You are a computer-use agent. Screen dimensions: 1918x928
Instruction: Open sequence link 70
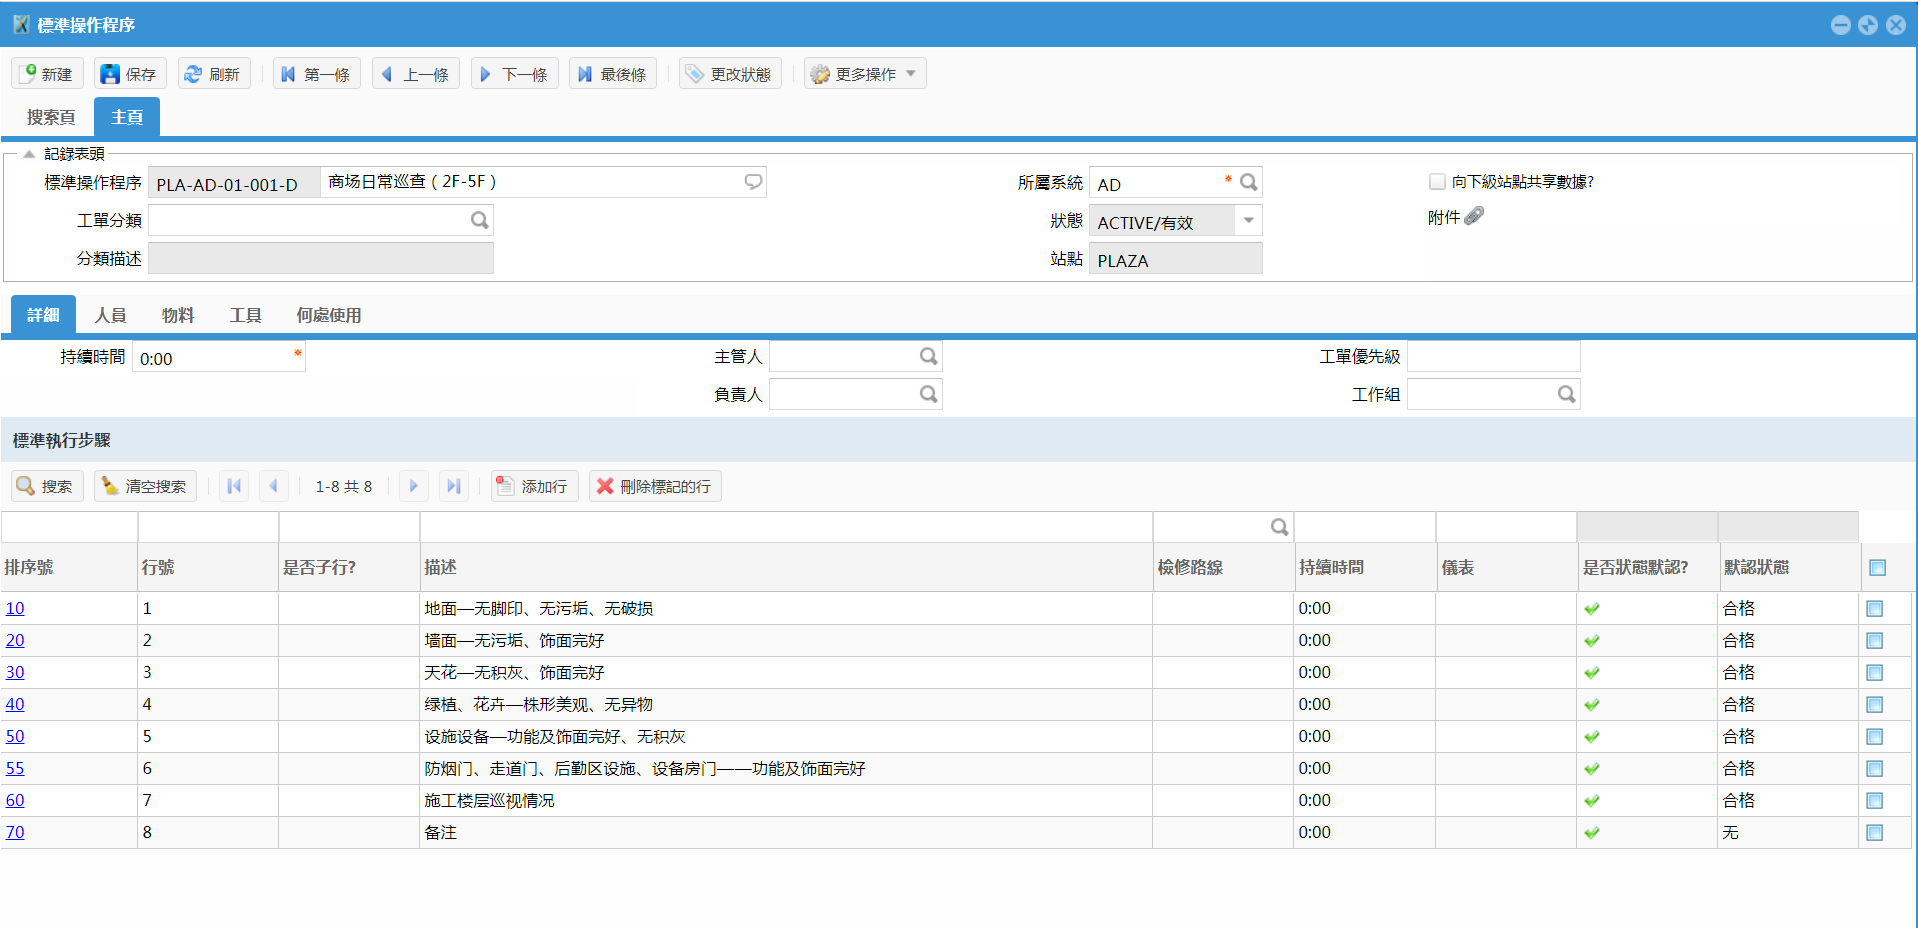coord(15,832)
